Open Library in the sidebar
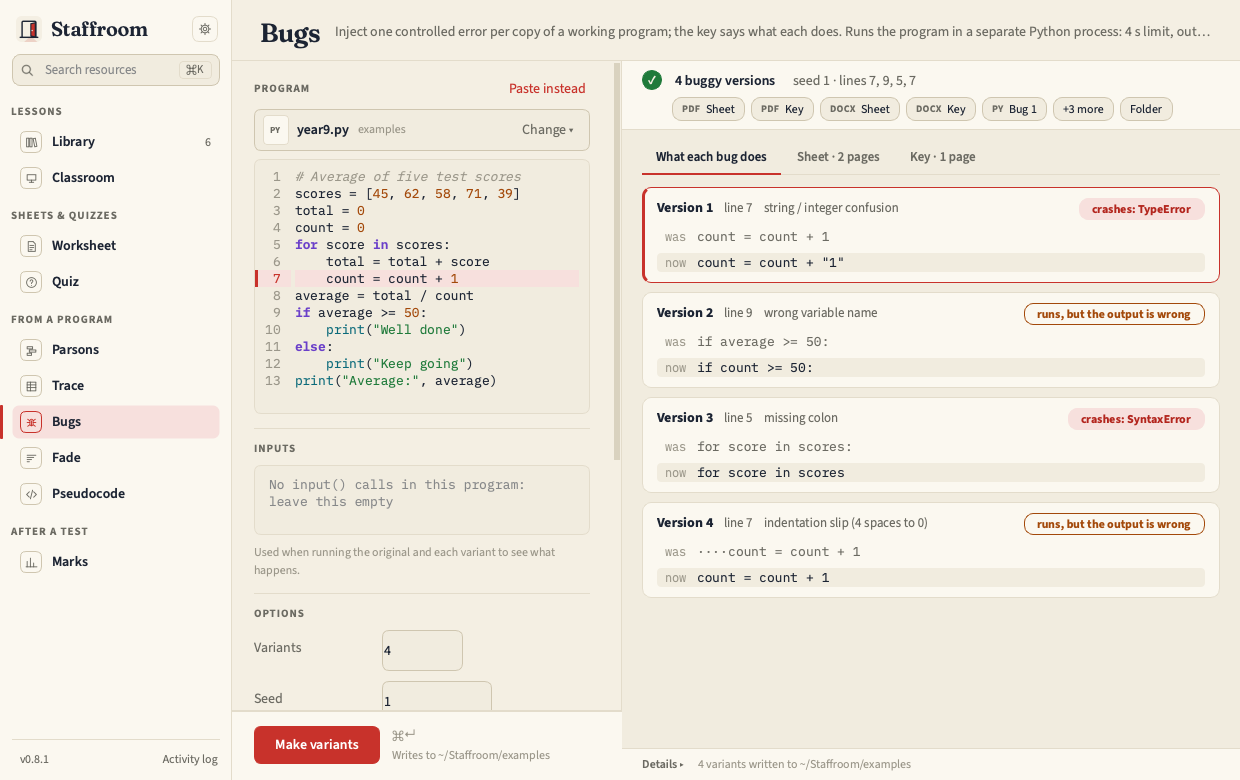The height and width of the screenshot is (780, 1240). [x=116, y=142]
